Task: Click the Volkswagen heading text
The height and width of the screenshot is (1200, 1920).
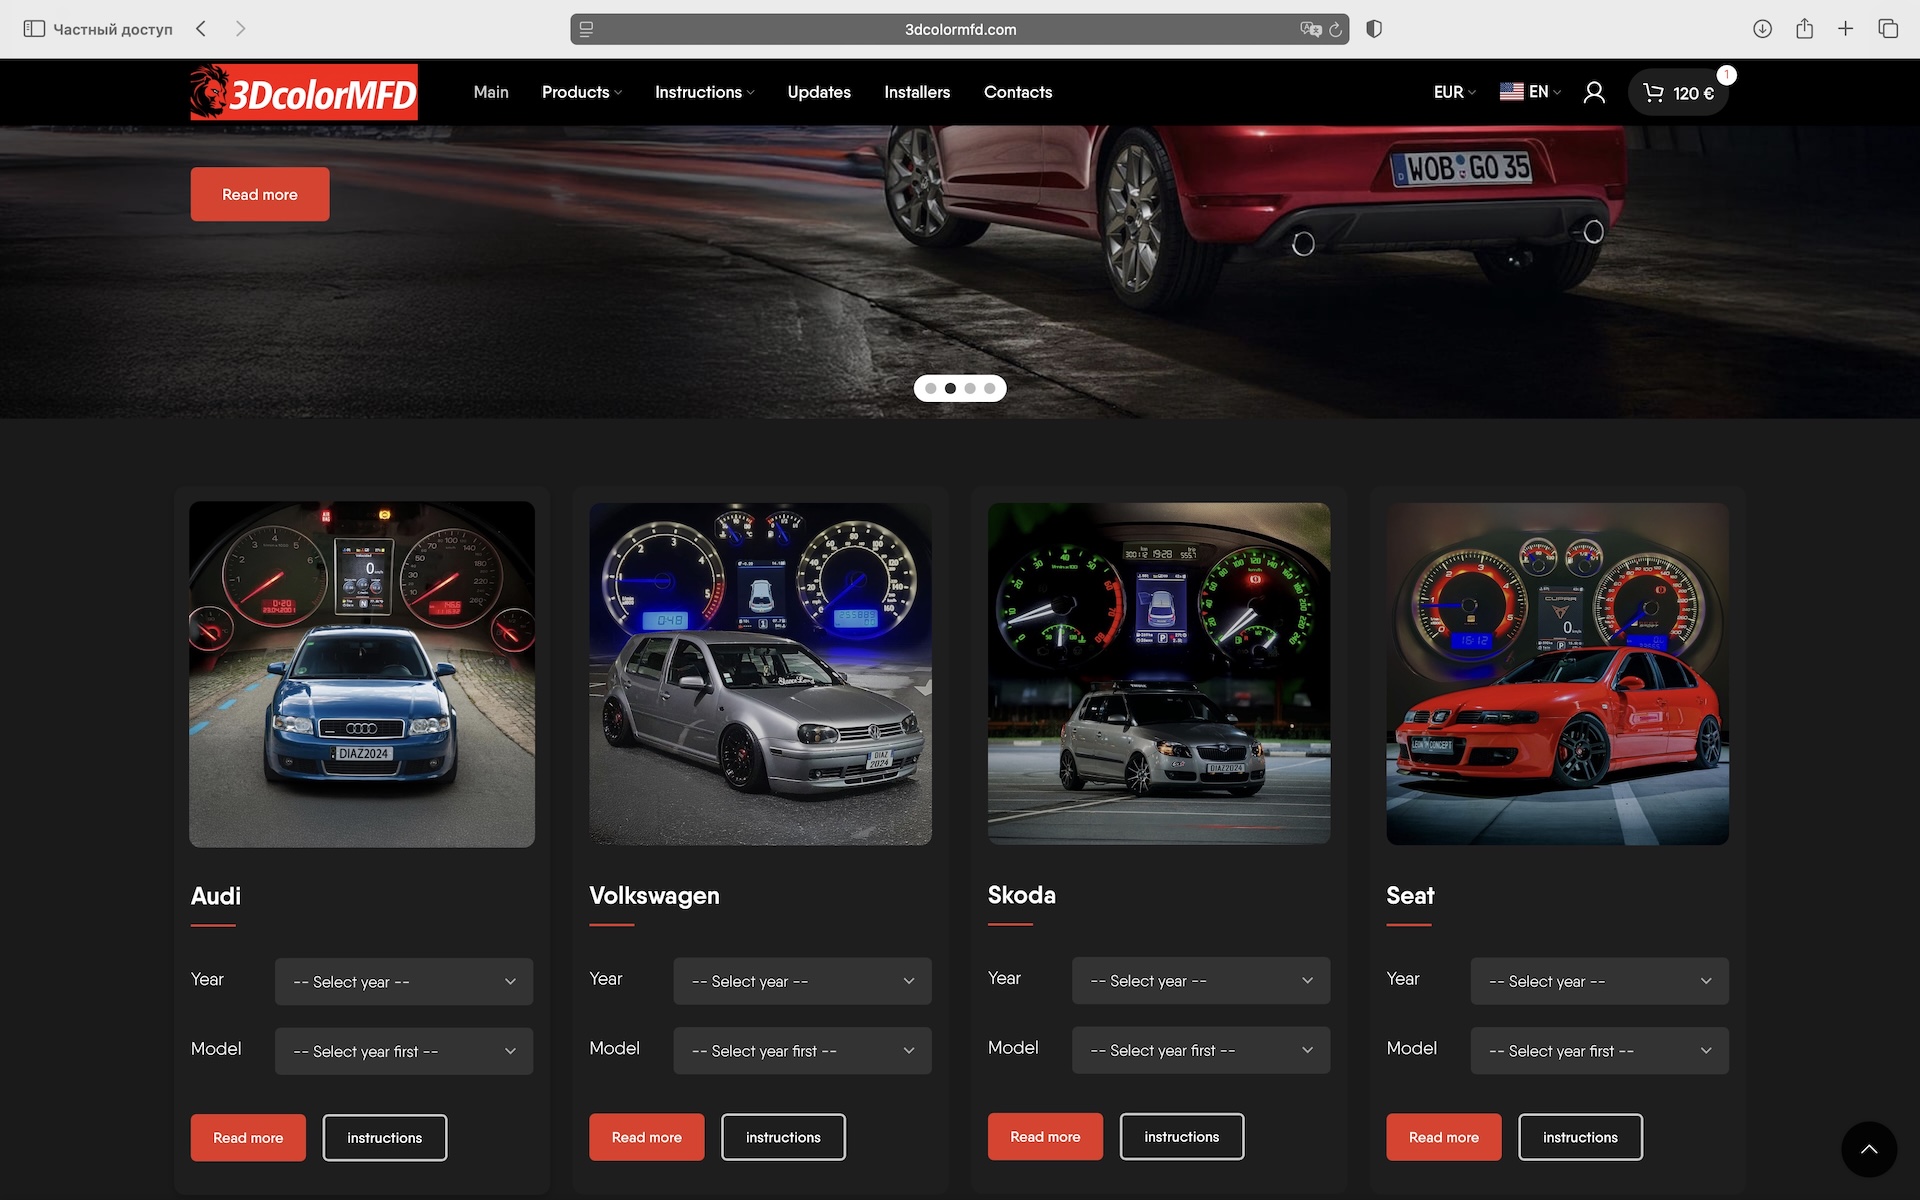Action: point(654,895)
